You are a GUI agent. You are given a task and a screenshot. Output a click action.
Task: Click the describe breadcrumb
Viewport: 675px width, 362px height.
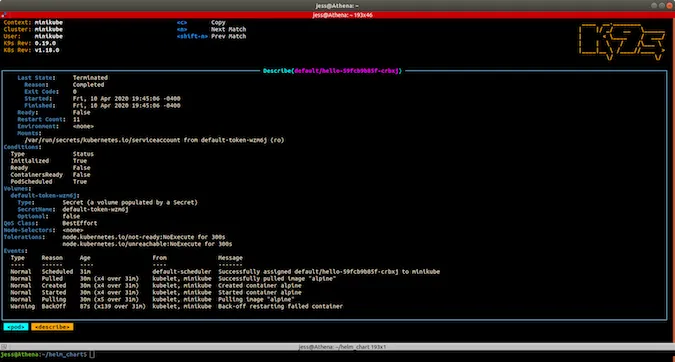pyautogui.click(x=52, y=327)
